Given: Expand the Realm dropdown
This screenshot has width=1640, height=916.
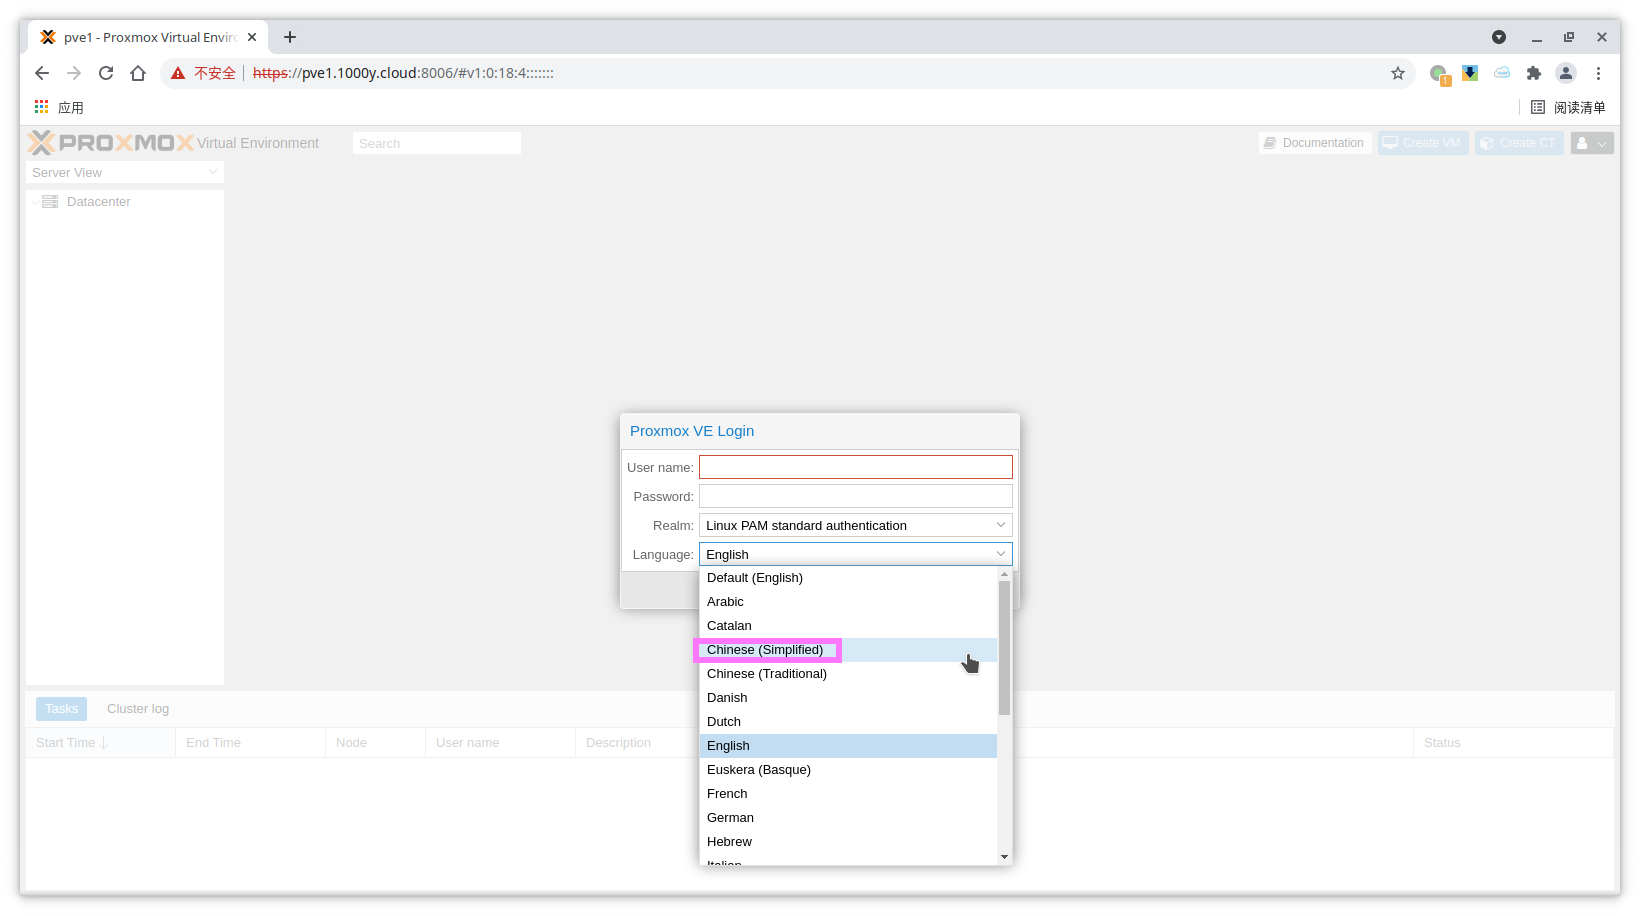Looking at the screenshot, I should (x=1000, y=525).
